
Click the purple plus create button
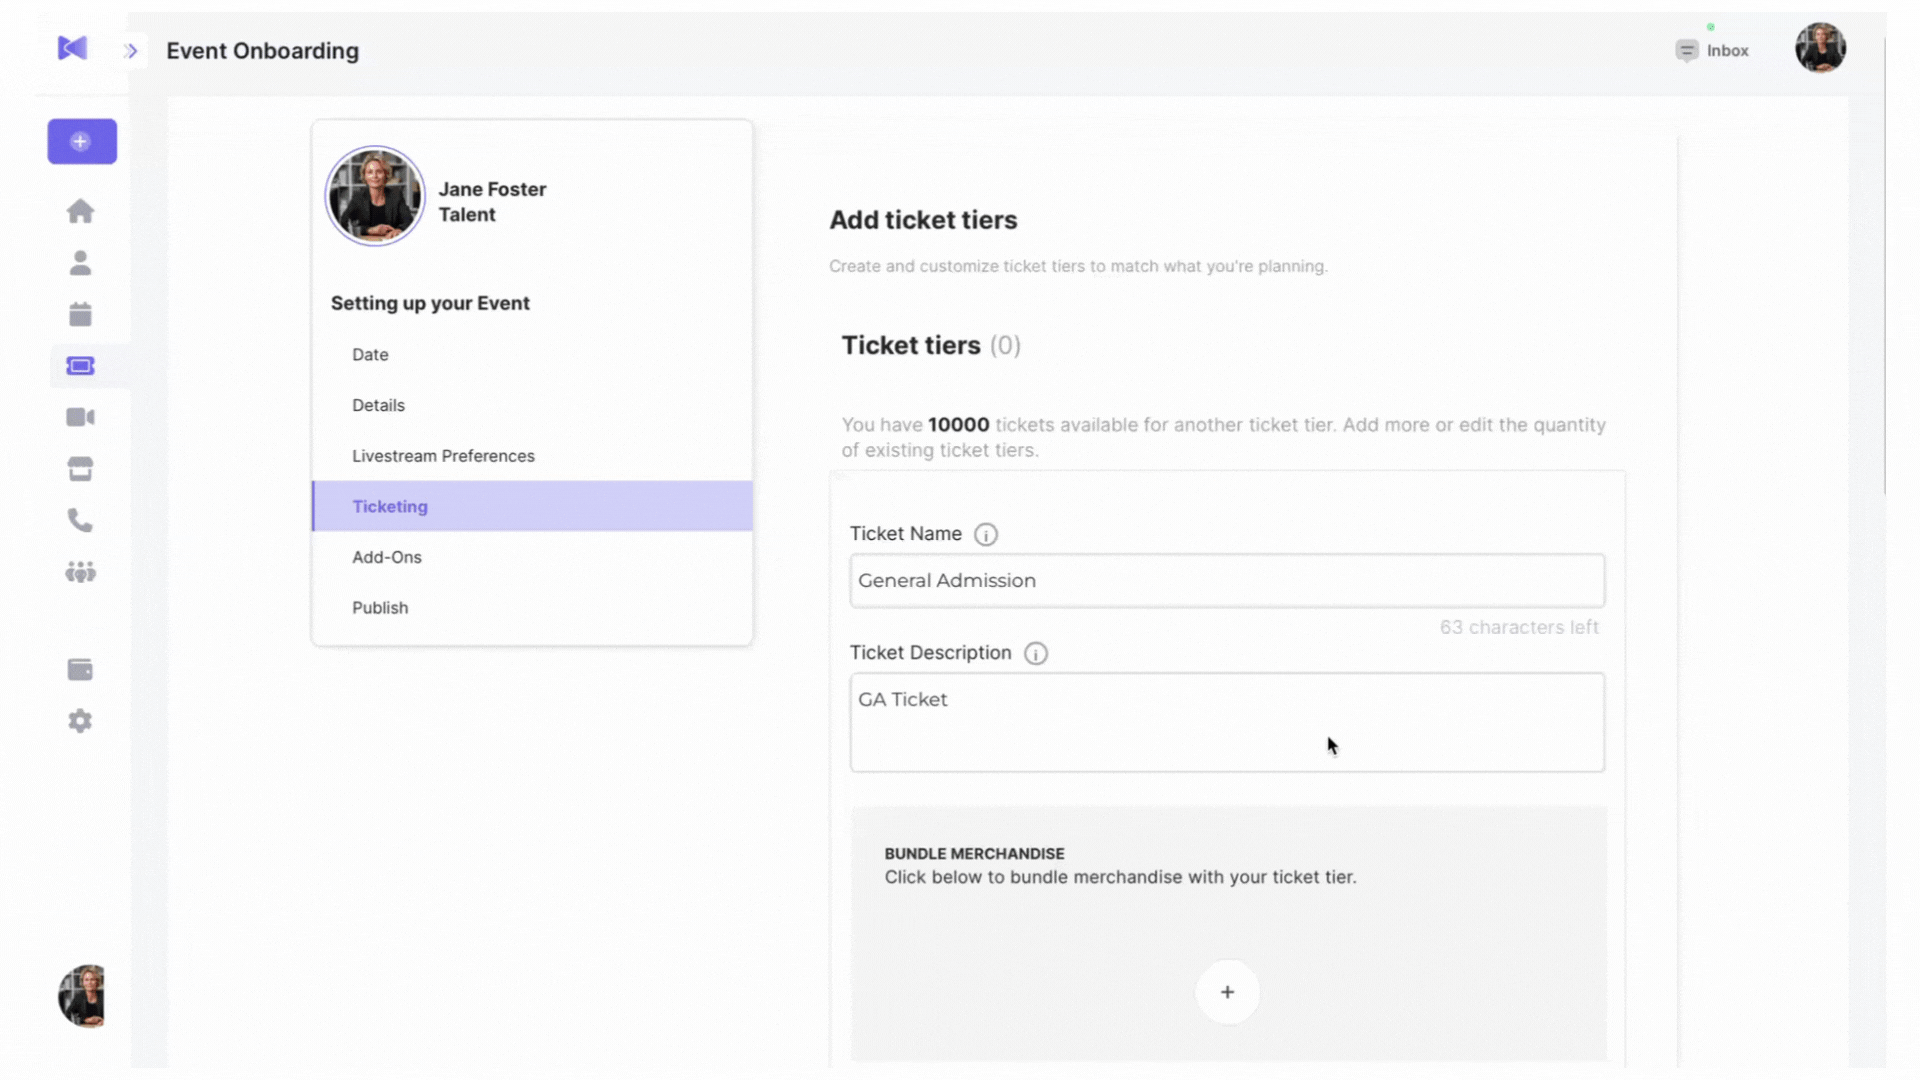[82, 142]
